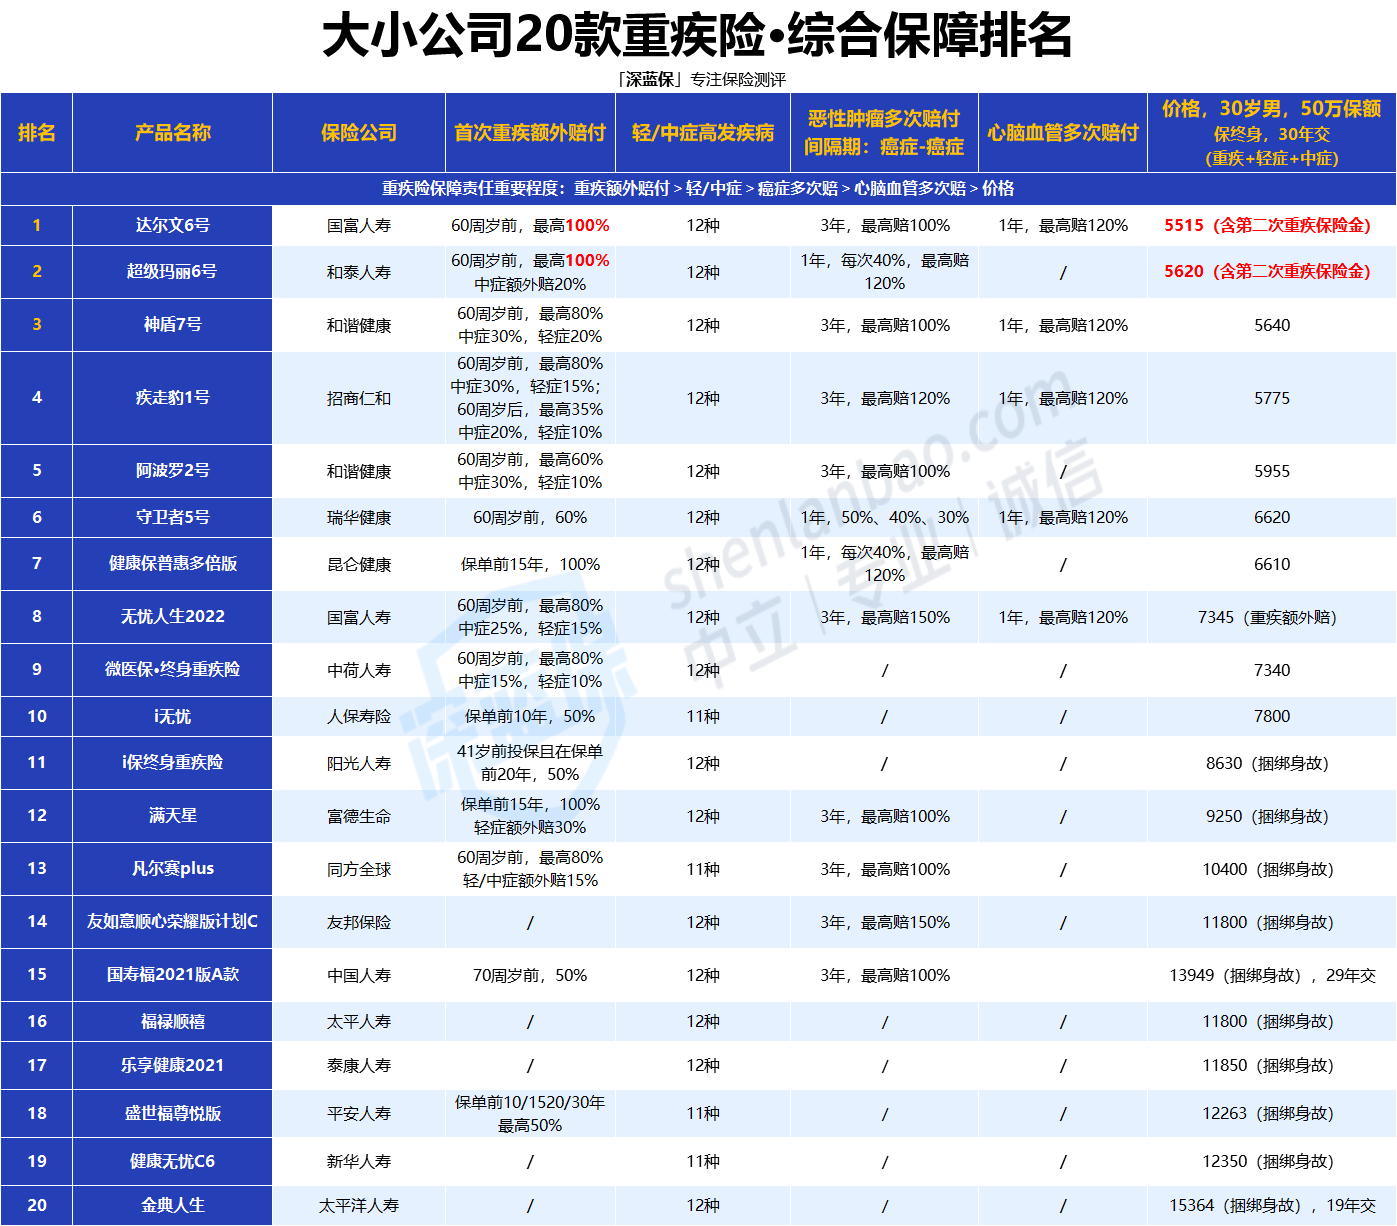
Task: Select product name 阿波罗2号
Action: (x=173, y=470)
